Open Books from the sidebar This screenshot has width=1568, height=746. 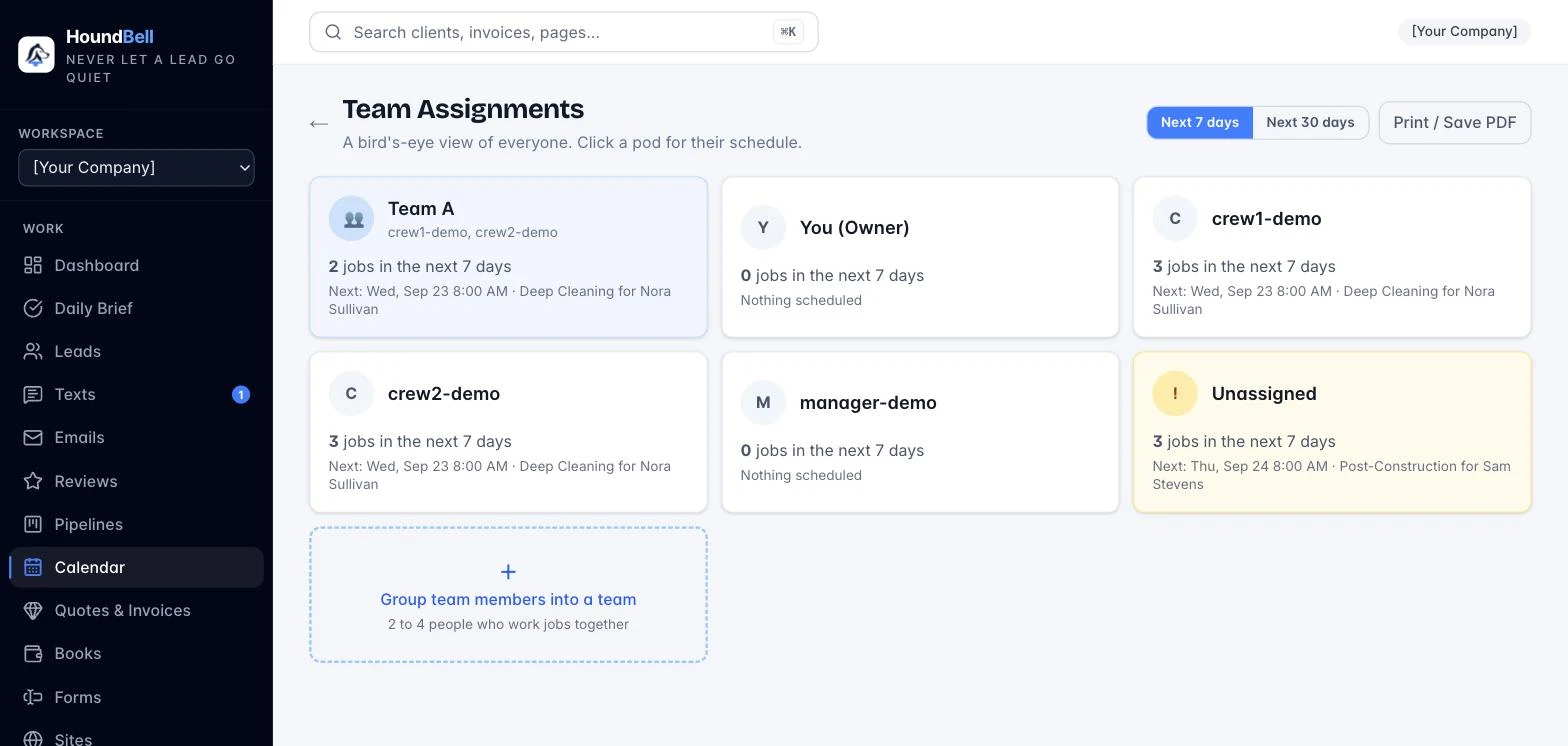pyautogui.click(x=136, y=653)
